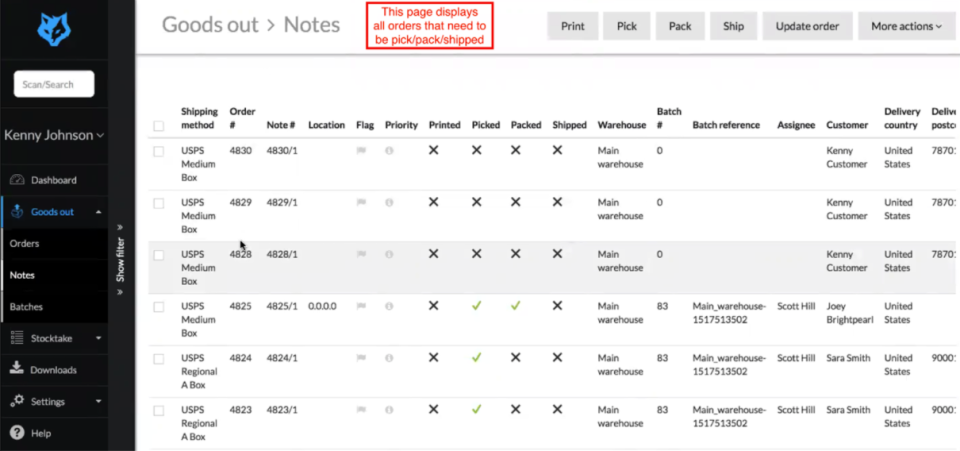
Task: Sort by Warehouse column header
Action: pos(621,125)
